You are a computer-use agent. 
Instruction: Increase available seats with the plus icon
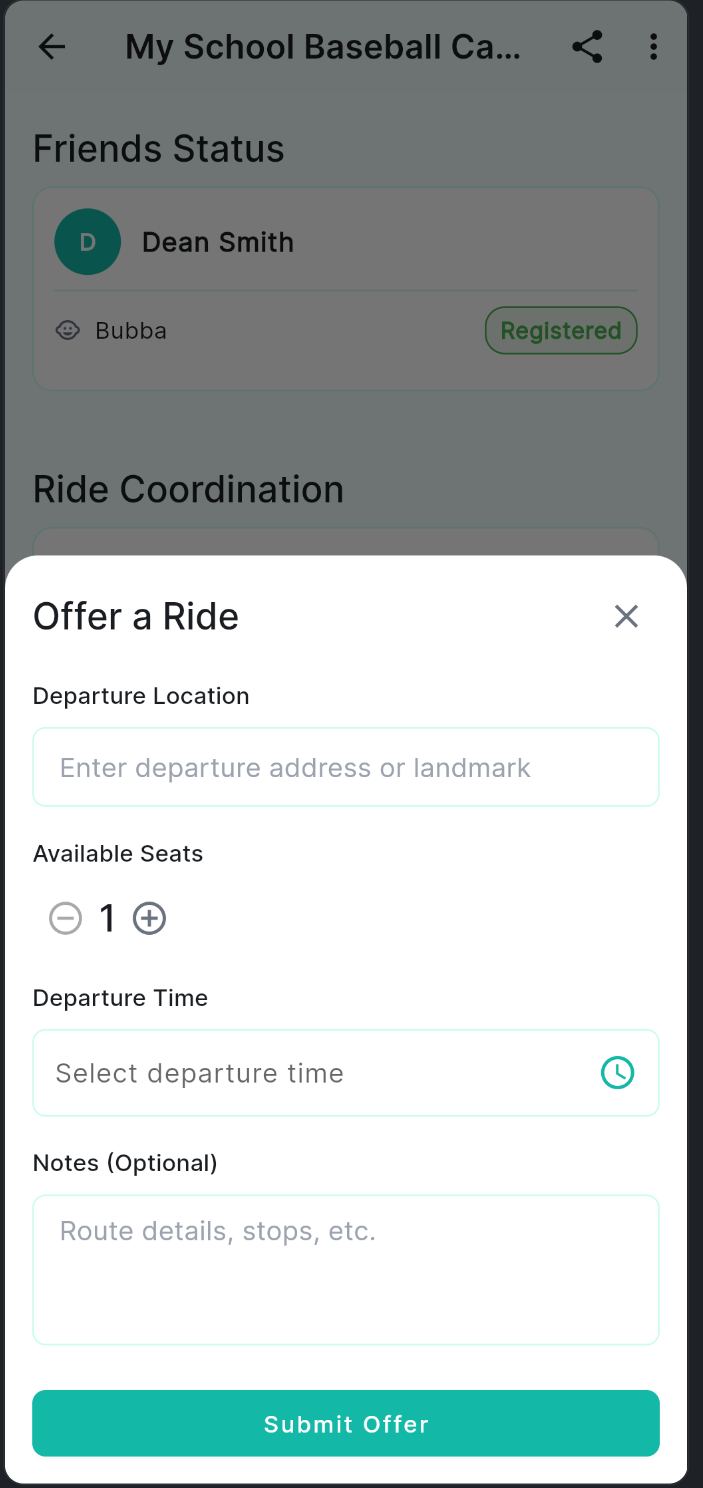point(149,917)
